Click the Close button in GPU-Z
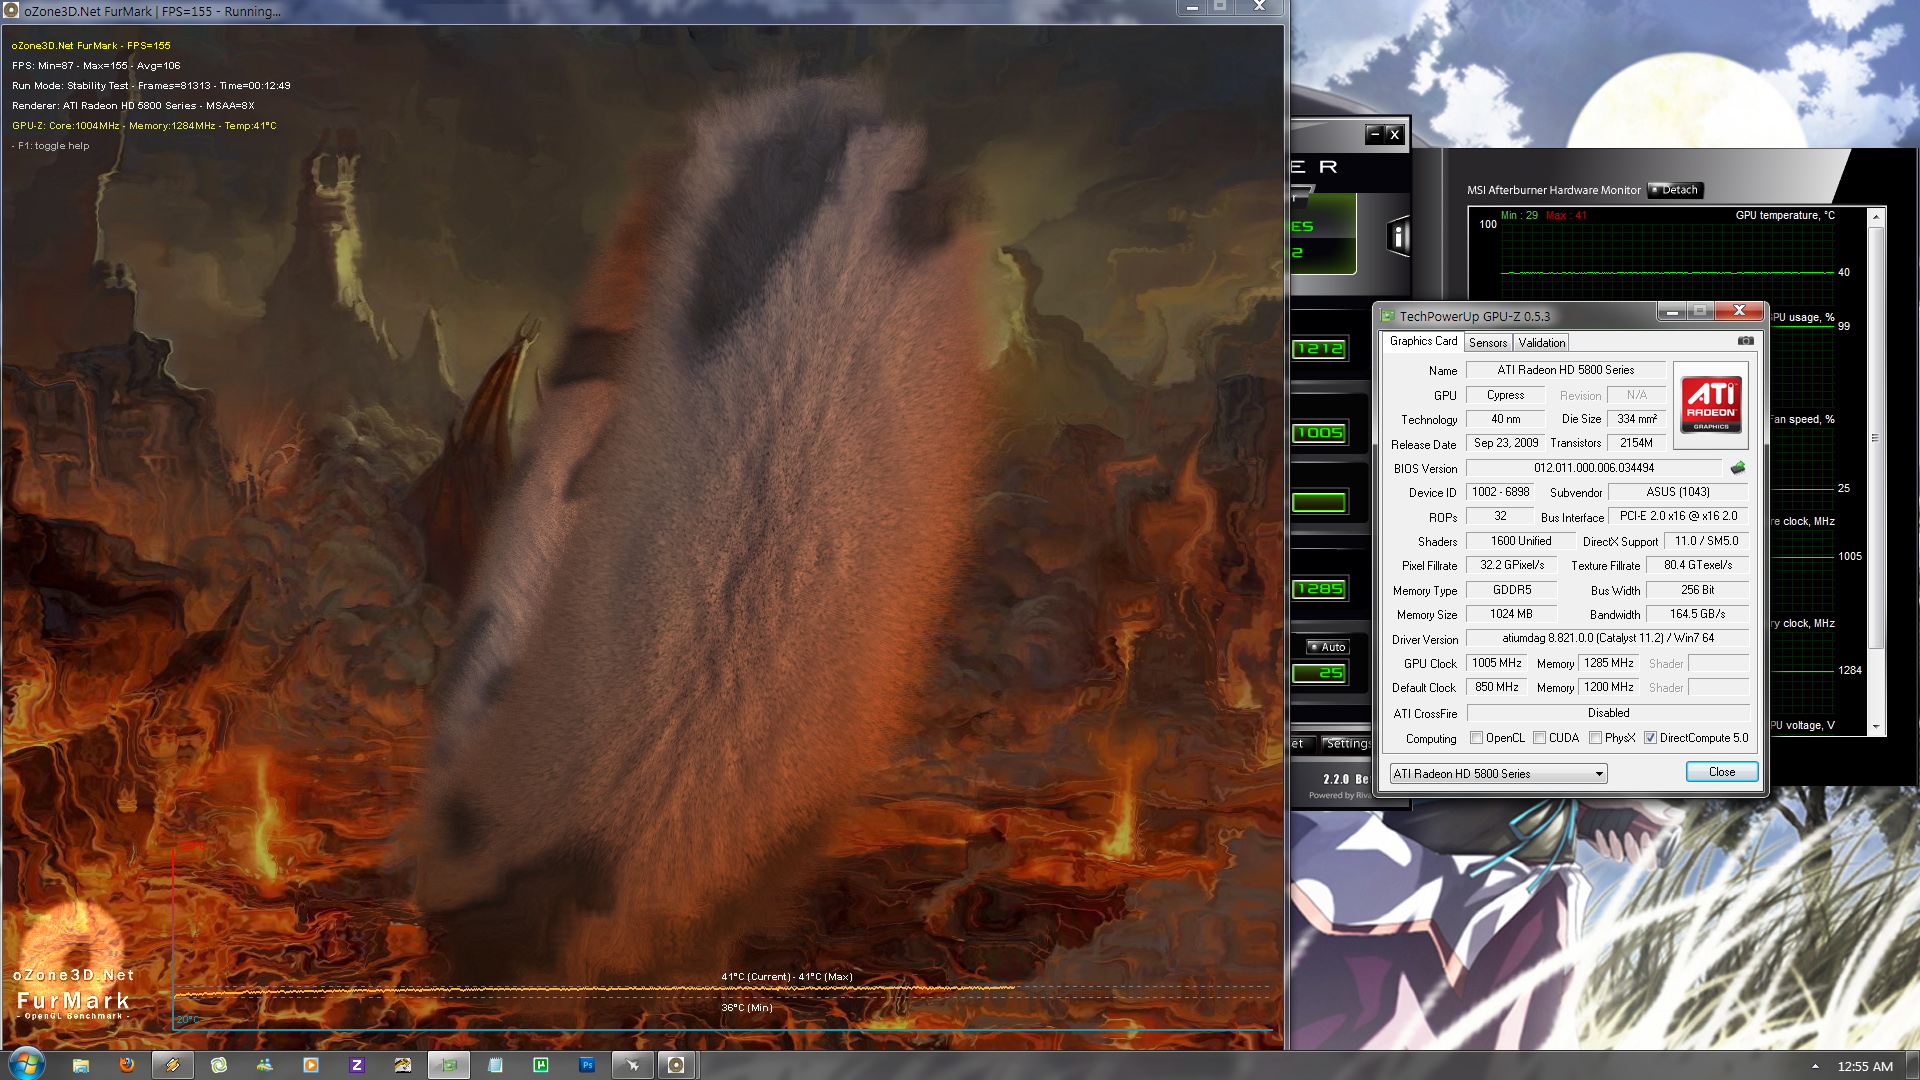 [x=1721, y=772]
